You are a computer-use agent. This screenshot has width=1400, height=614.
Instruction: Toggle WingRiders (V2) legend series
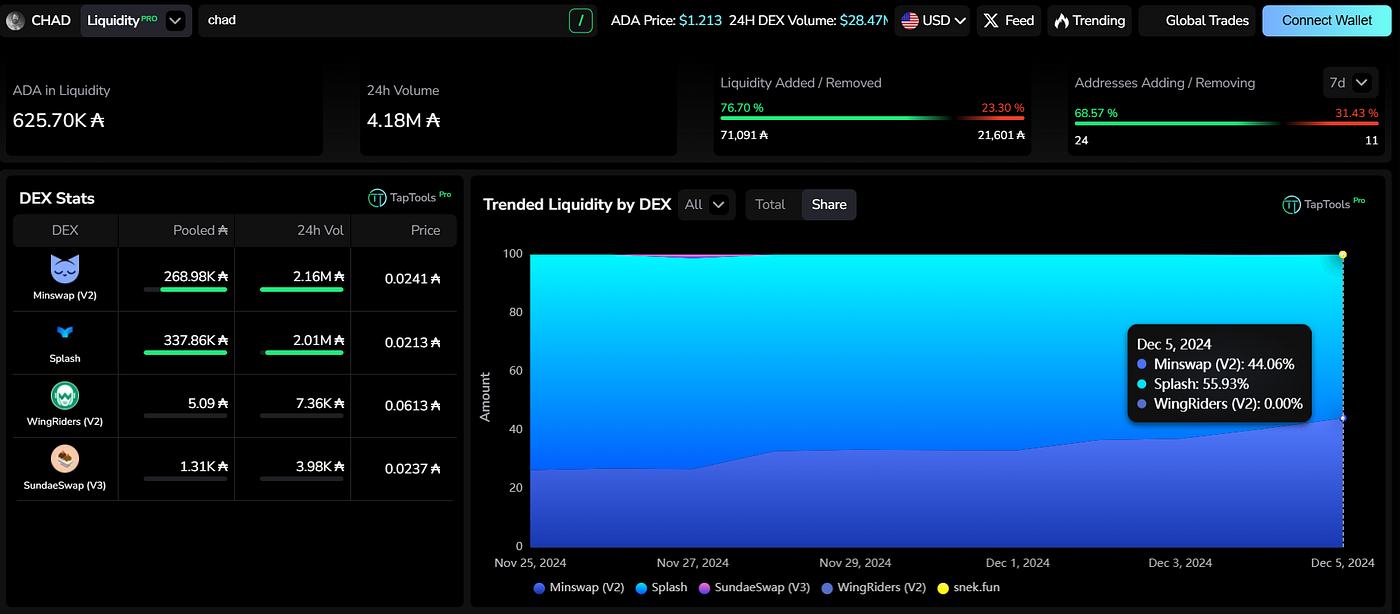coord(874,588)
